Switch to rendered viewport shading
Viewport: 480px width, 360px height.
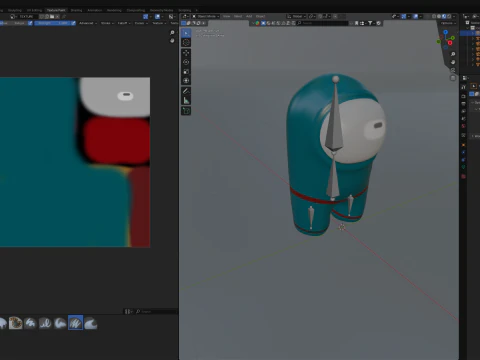point(449,16)
